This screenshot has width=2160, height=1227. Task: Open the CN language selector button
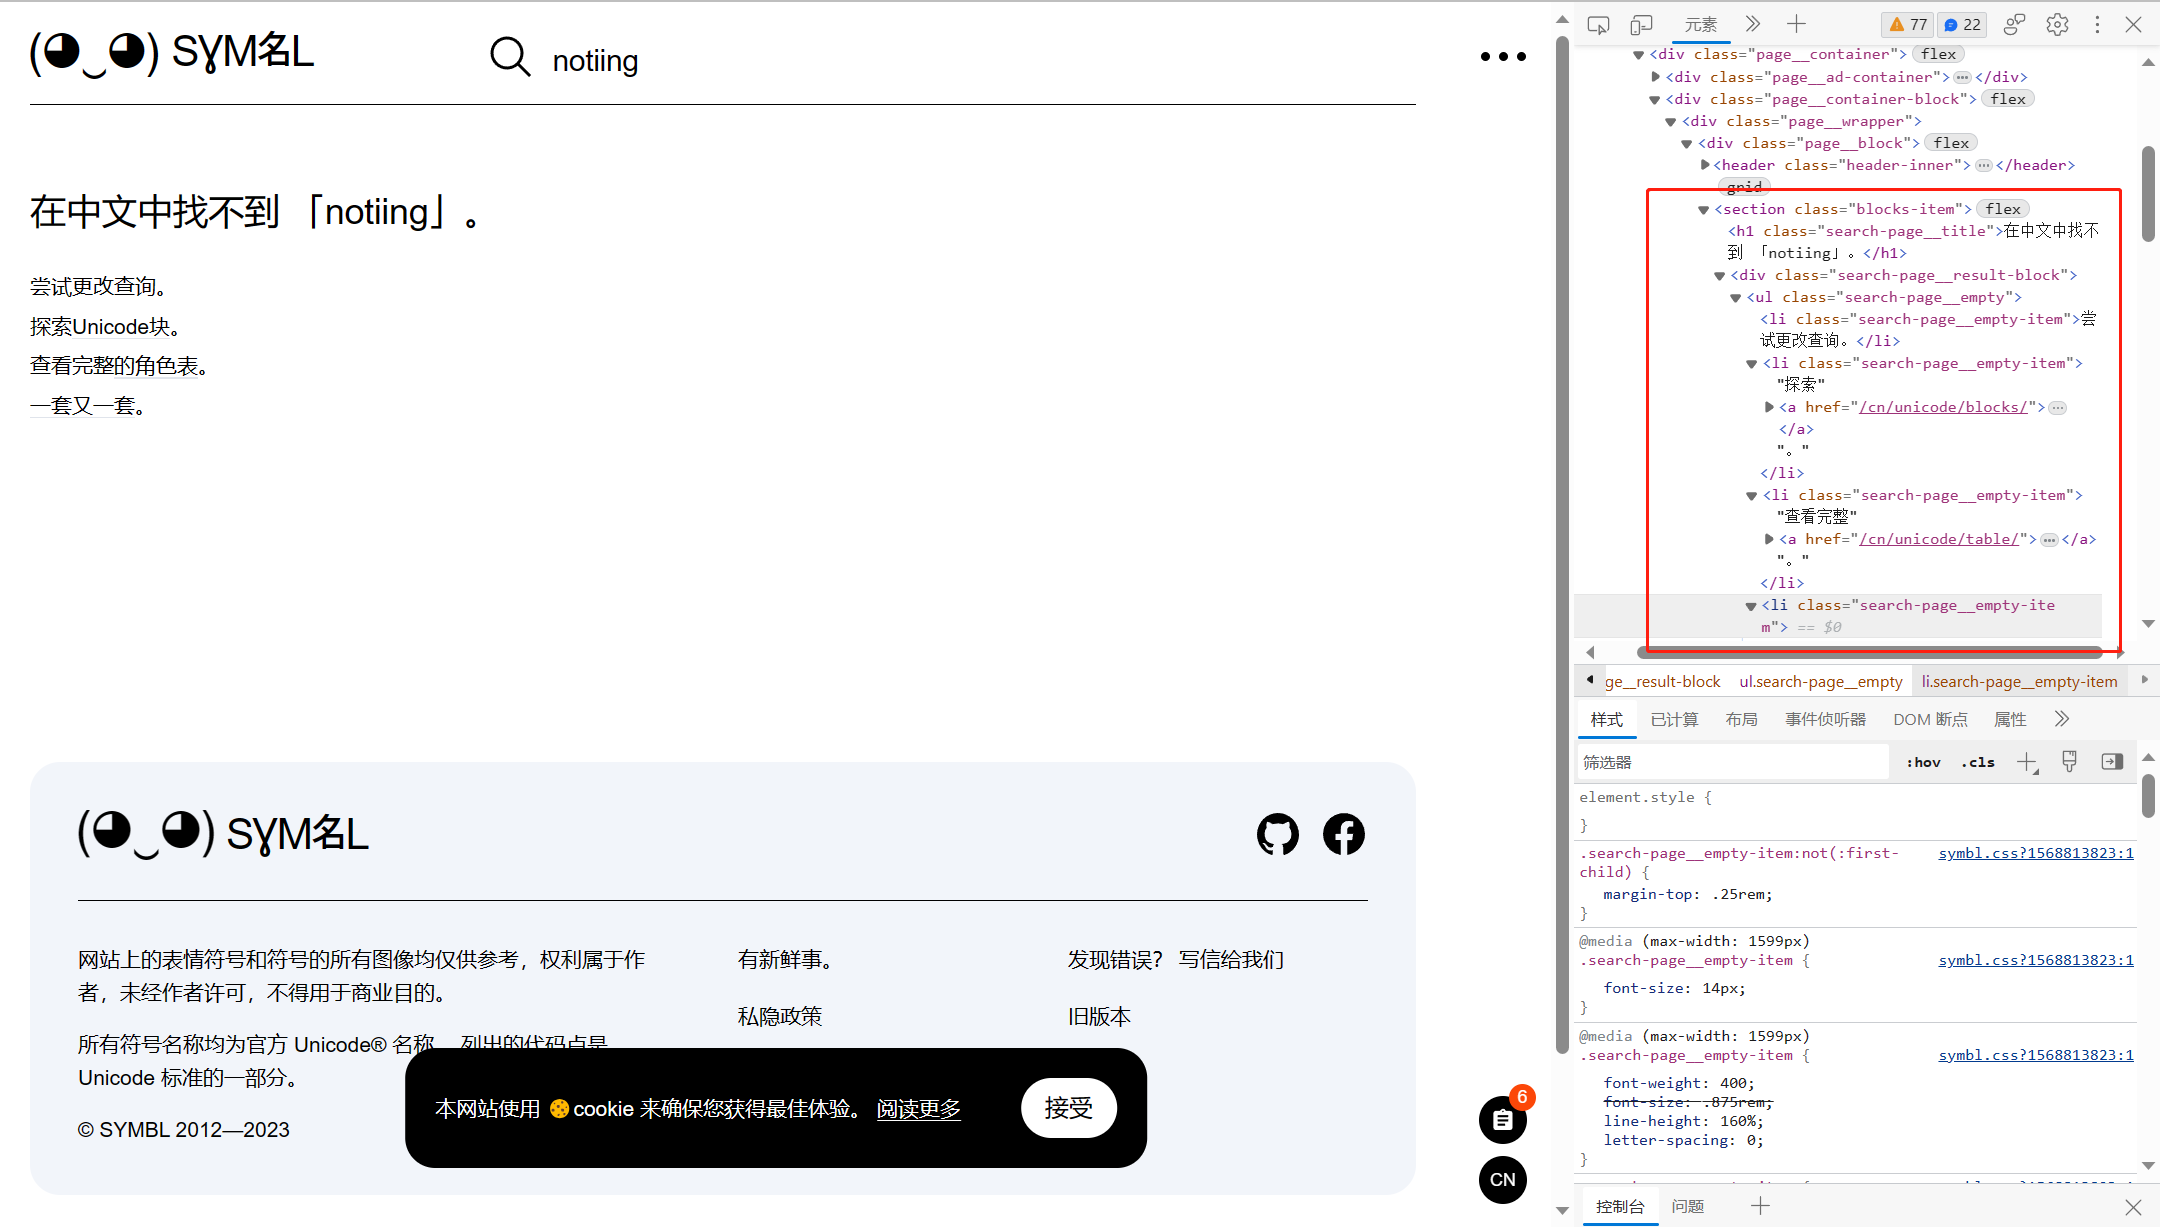[1503, 1180]
